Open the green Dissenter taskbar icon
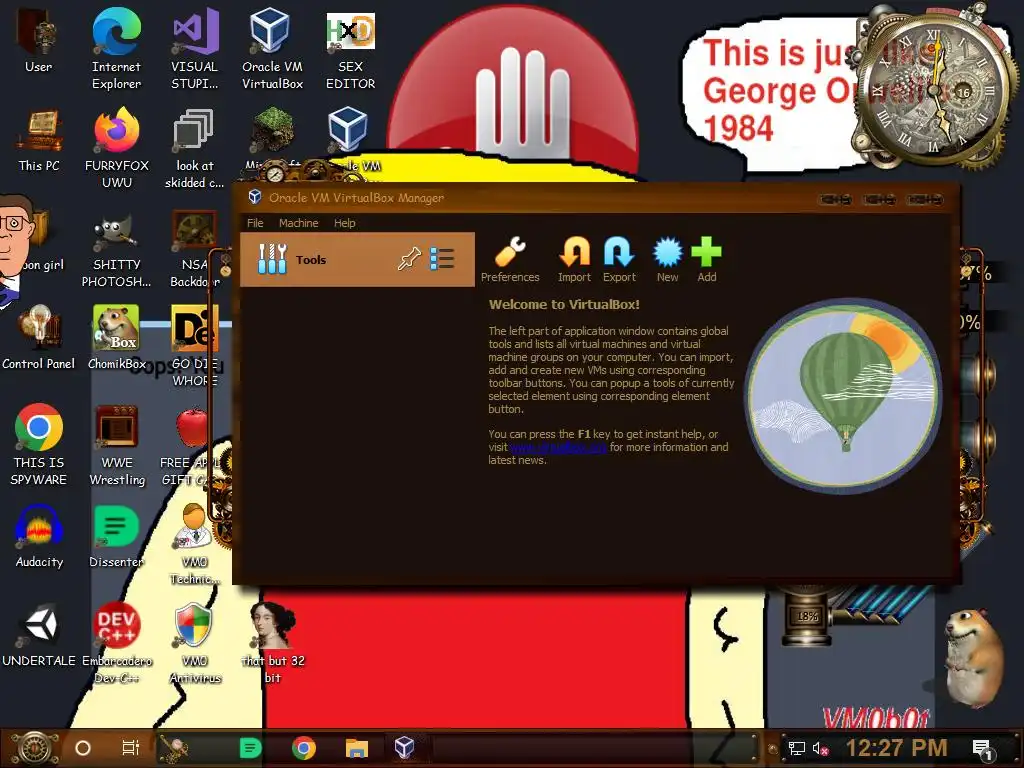The width and height of the screenshot is (1024, 768). coord(250,748)
